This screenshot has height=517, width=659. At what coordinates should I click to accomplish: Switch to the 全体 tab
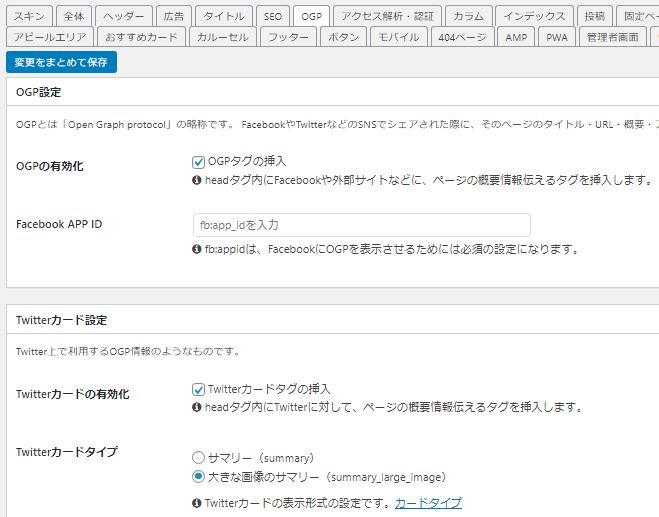click(74, 16)
